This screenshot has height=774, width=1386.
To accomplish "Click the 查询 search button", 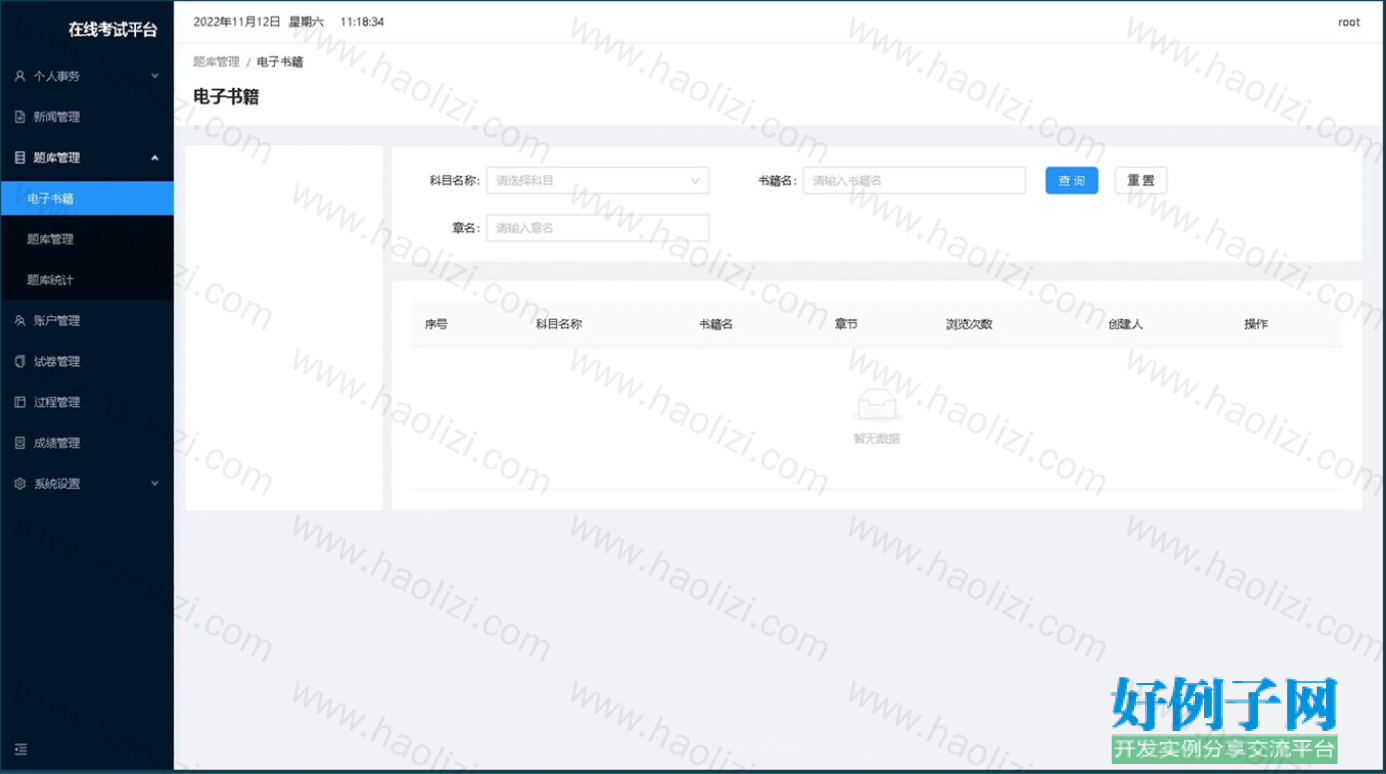I will 1072,181.
